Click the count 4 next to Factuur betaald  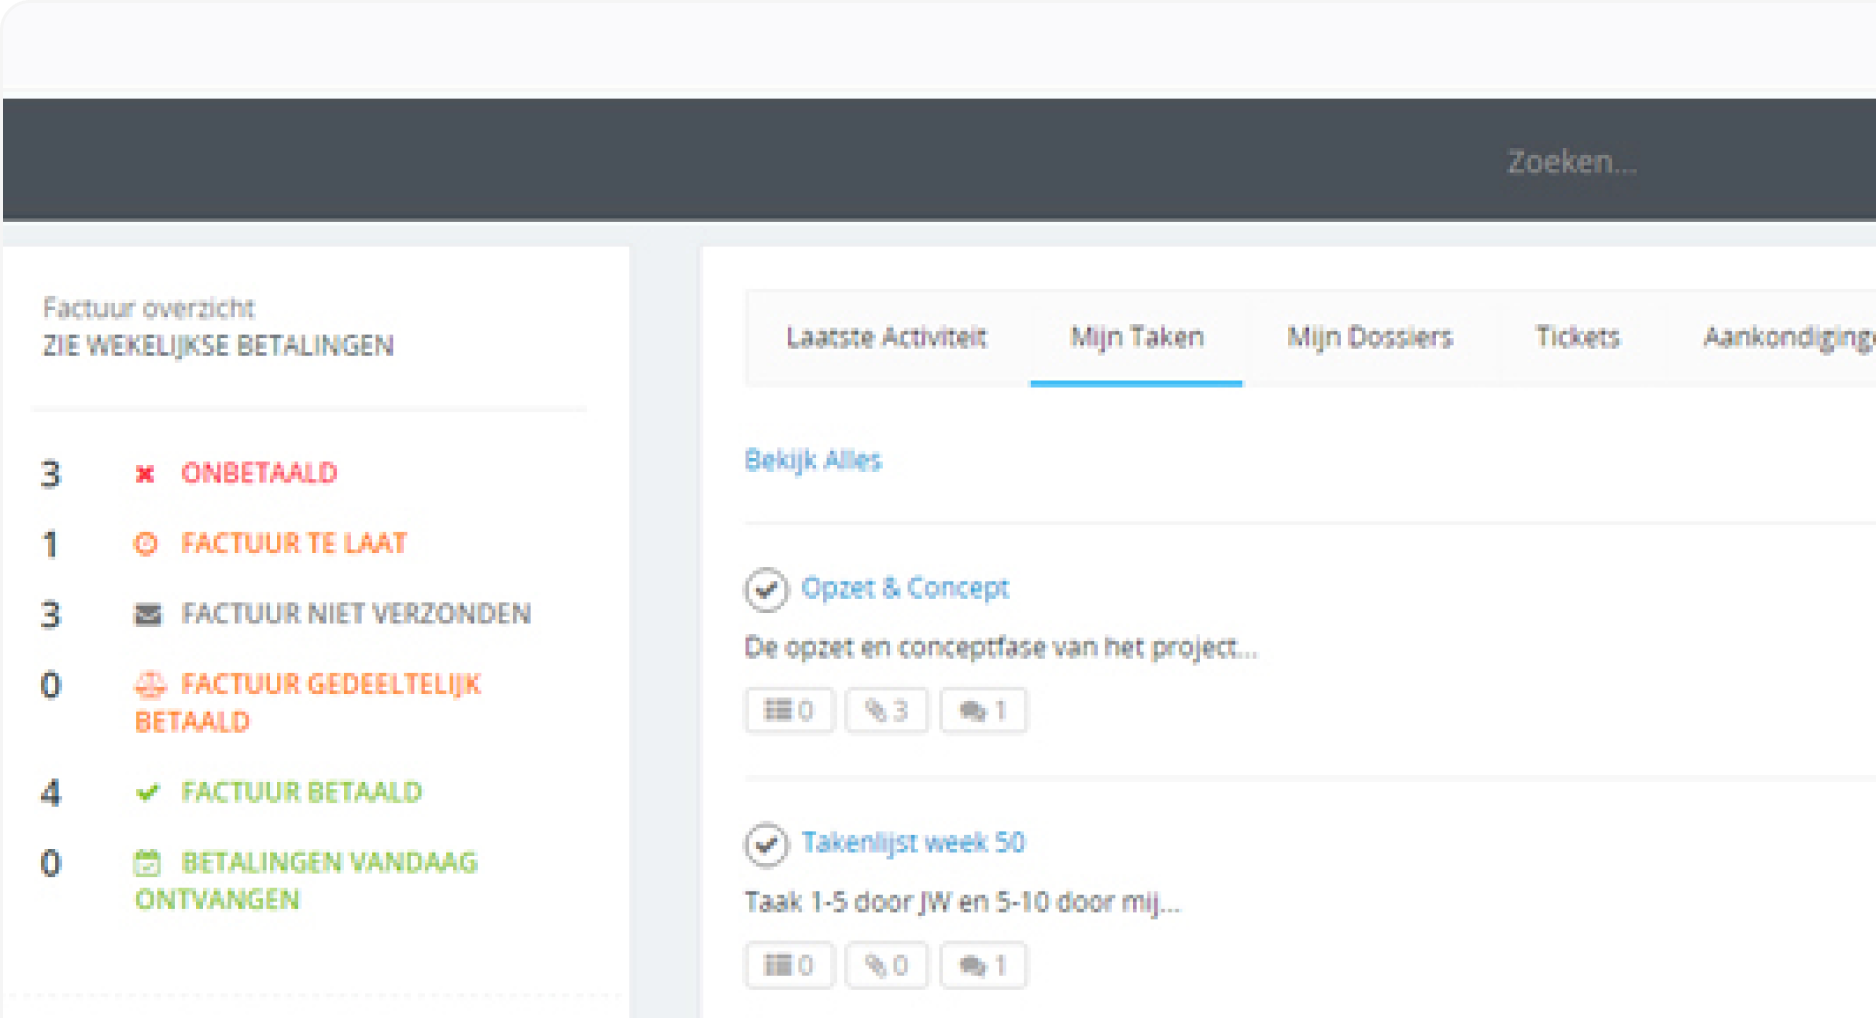click(x=51, y=793)
